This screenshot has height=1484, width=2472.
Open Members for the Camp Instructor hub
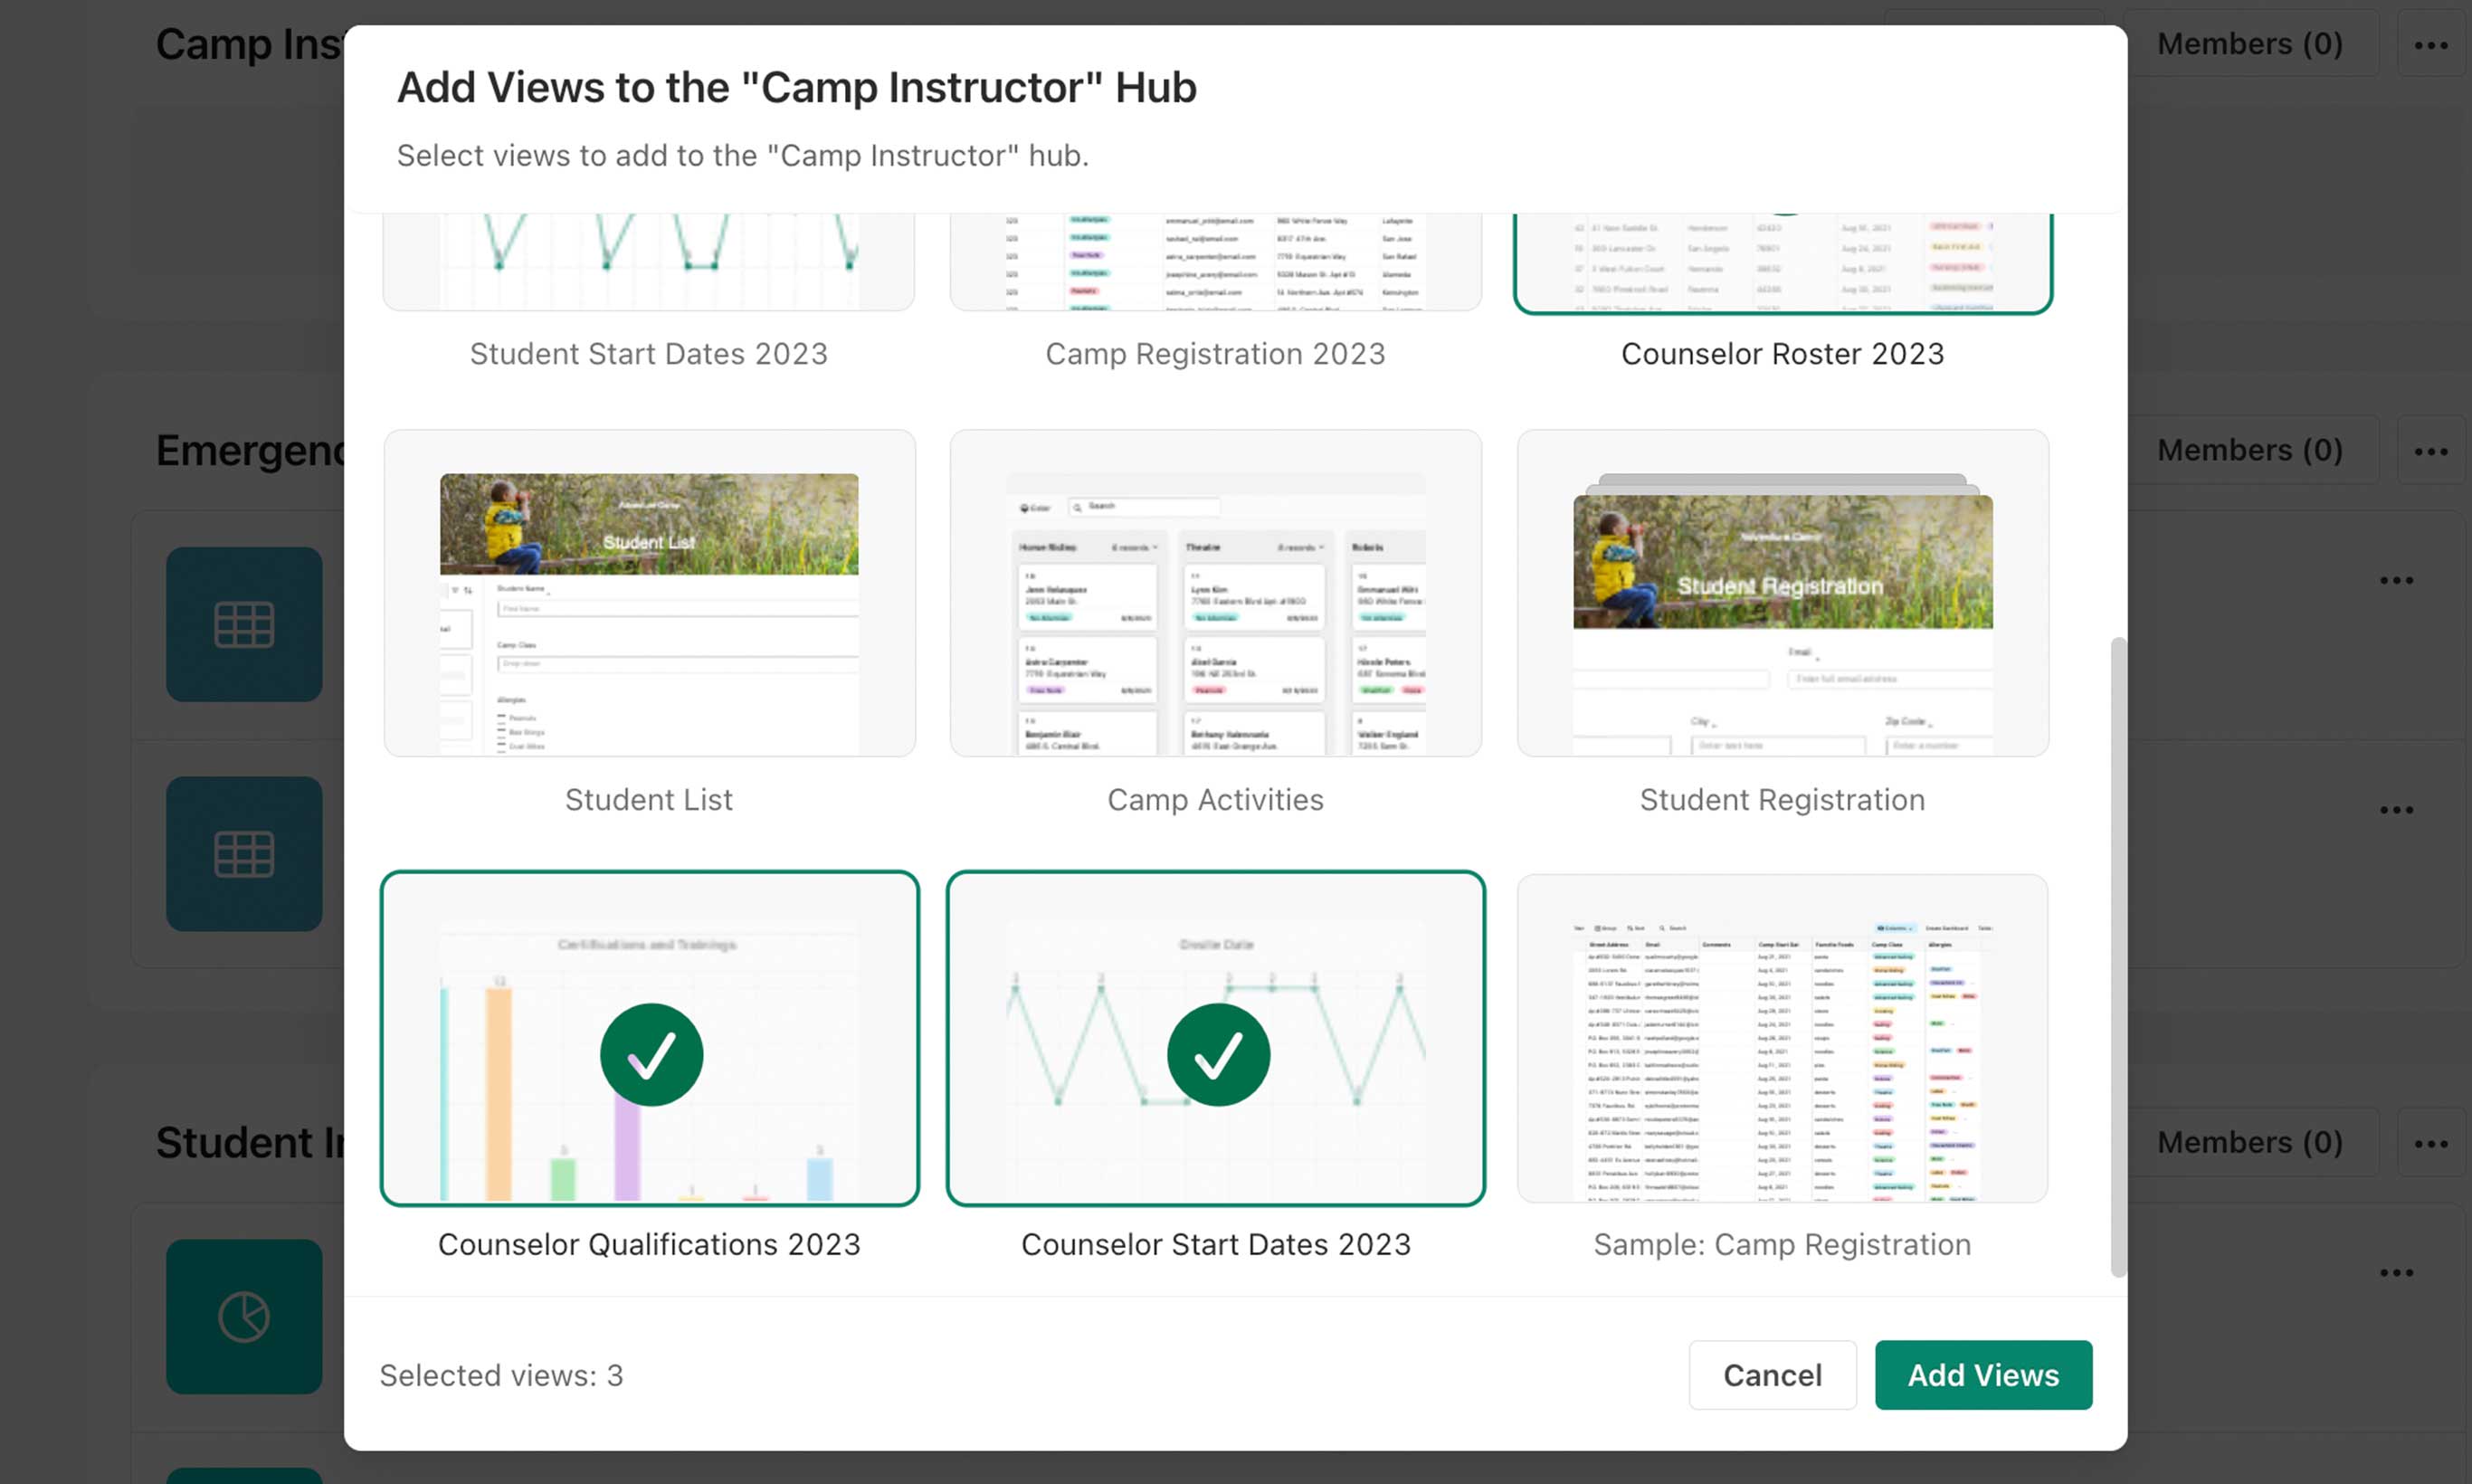pyautogui.click(x=2250, y=43)
